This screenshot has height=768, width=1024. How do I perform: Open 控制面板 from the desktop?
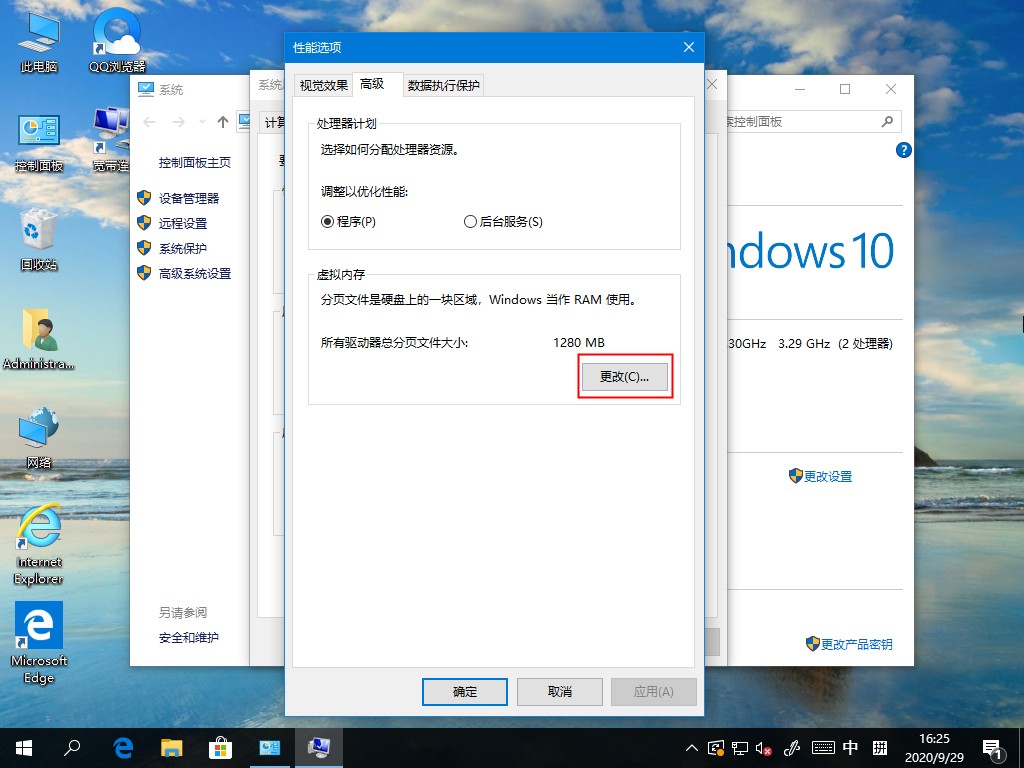(37, 133)
